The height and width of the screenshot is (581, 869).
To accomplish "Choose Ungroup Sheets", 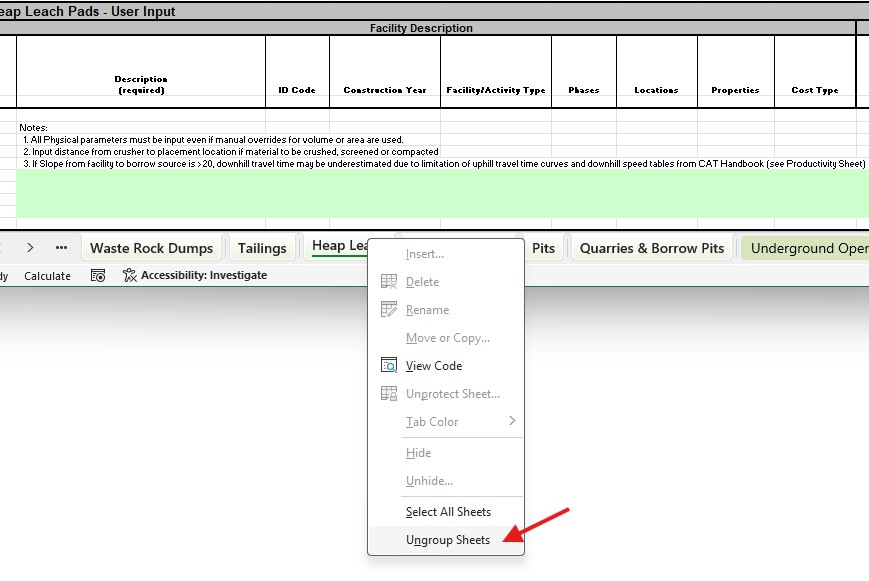I will [448, 540].
